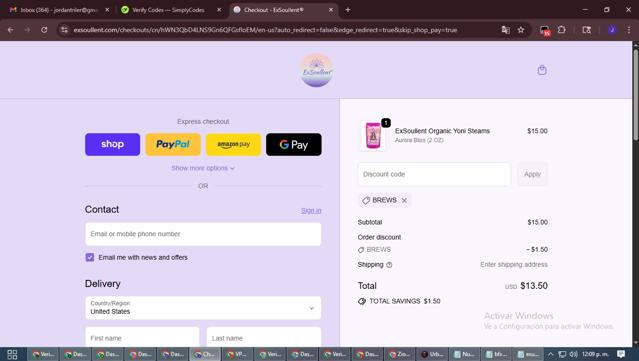Open the shopping bag cart icon
Viewport: 639px width, 361px height.
pyautogui.click(x=542, y=70)
